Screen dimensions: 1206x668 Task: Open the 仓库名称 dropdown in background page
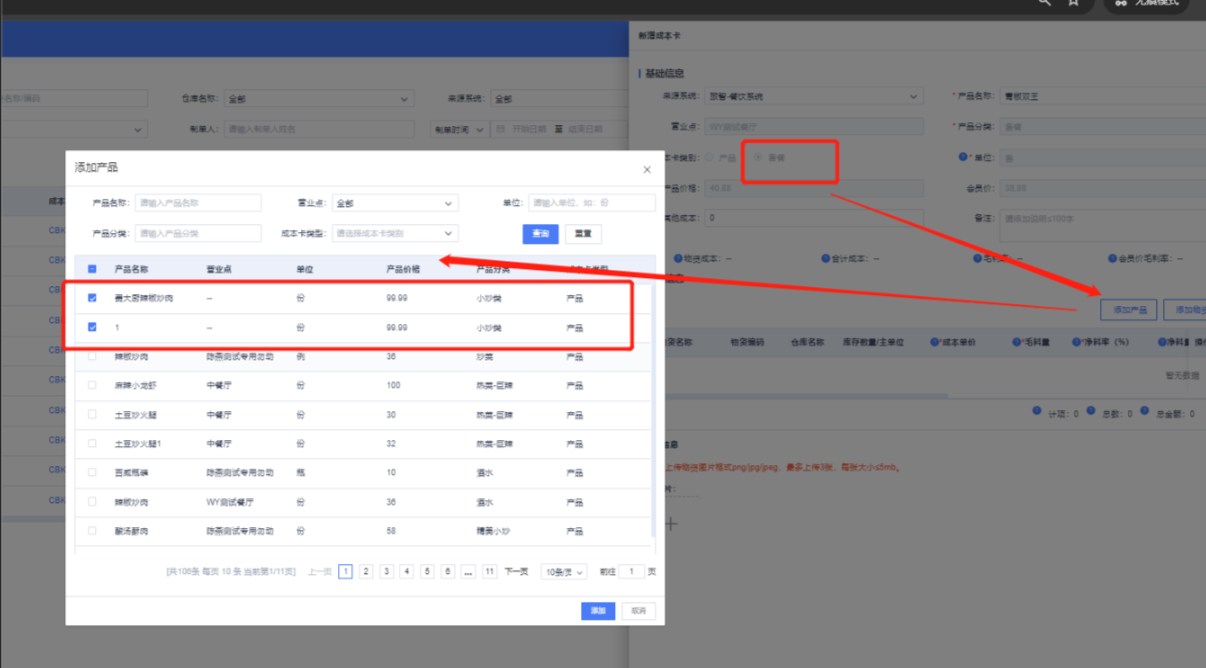319,99
